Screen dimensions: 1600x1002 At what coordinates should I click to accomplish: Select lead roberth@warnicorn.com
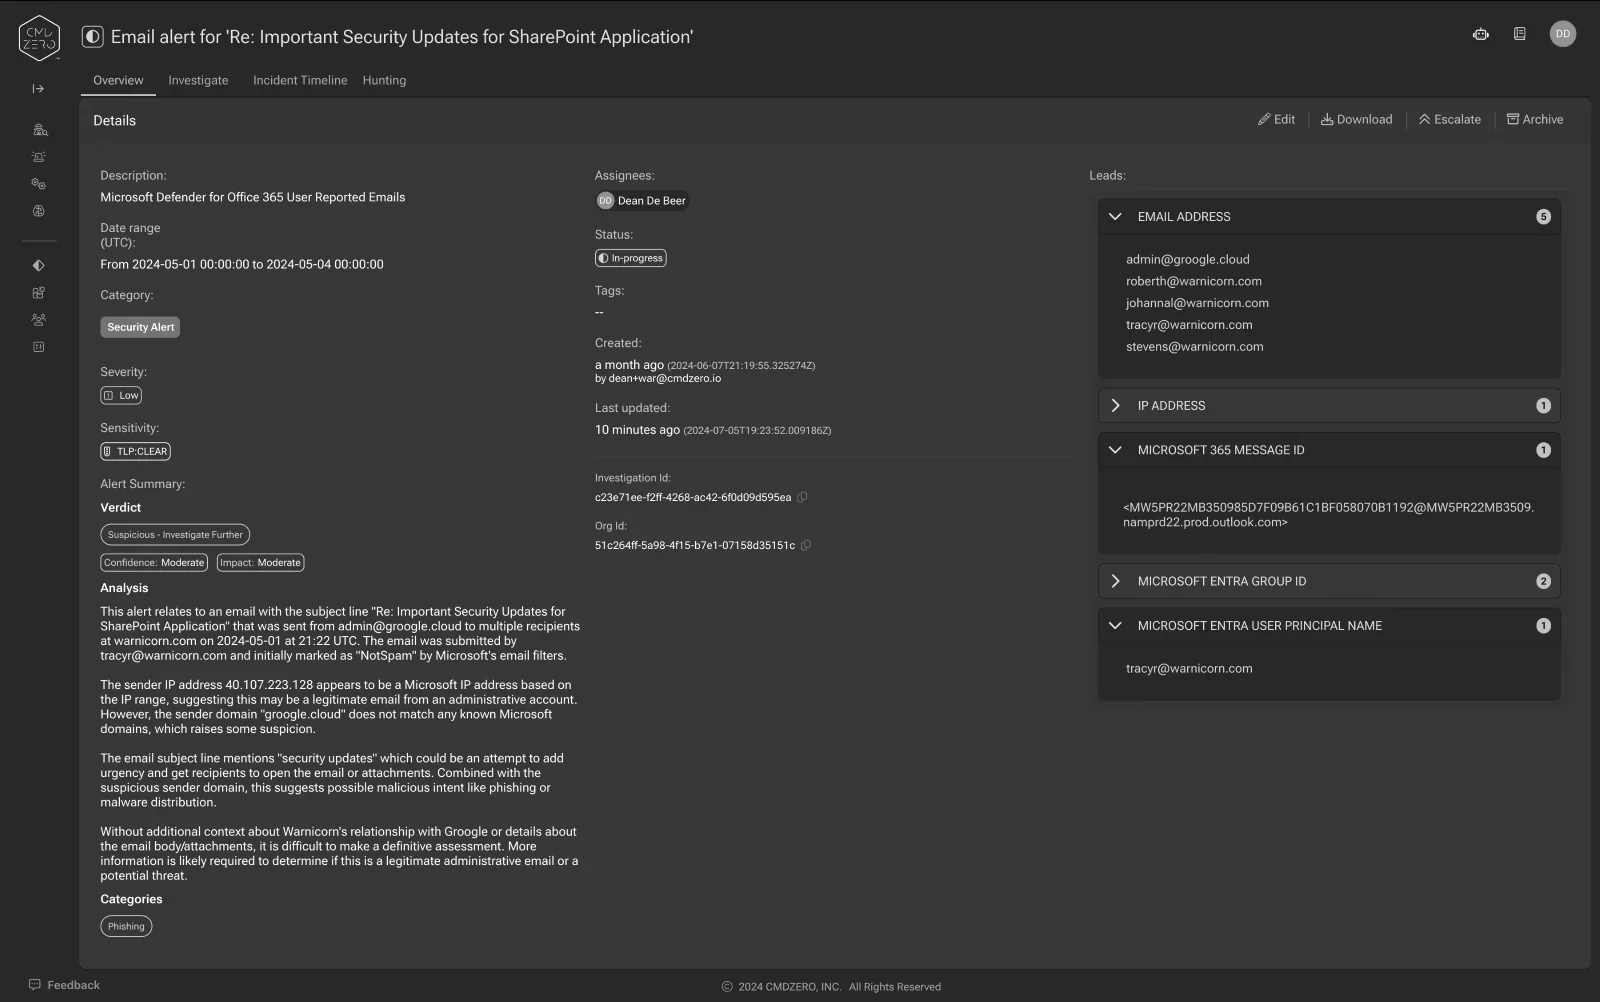click(x=1193, y=281)
